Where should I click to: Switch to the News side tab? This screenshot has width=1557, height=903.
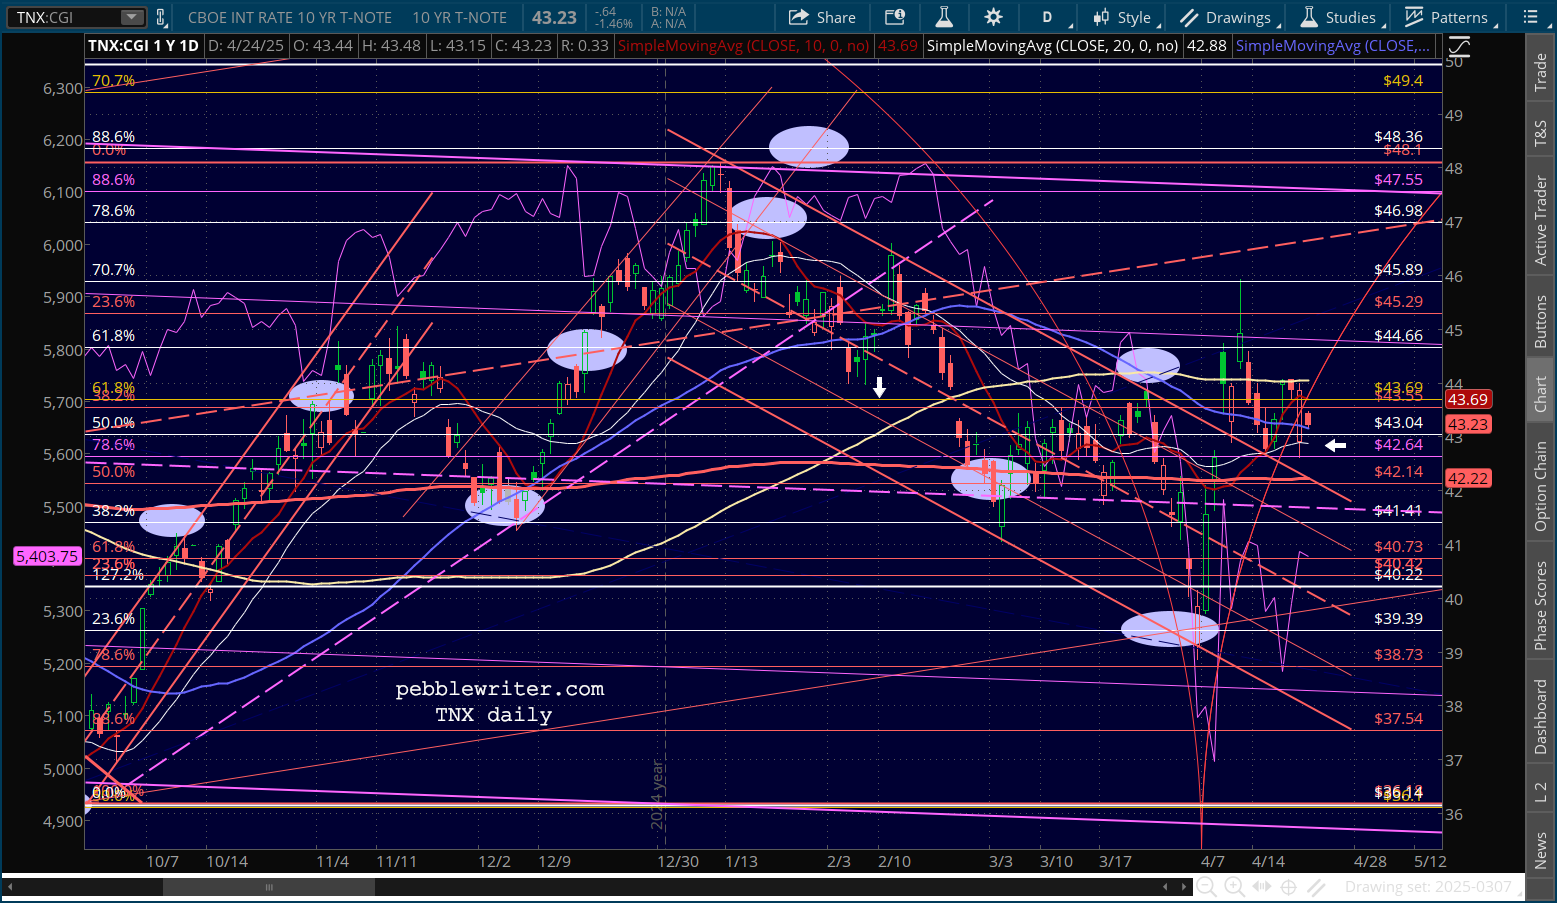1541,851
